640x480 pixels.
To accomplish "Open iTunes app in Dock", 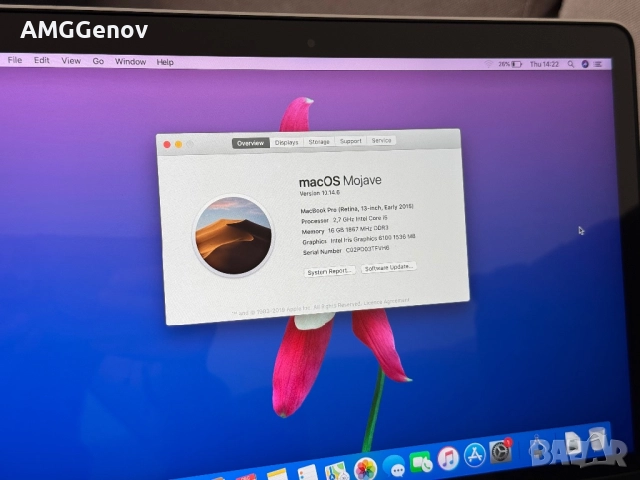I will pyautogui.click(x=448, y=458).
